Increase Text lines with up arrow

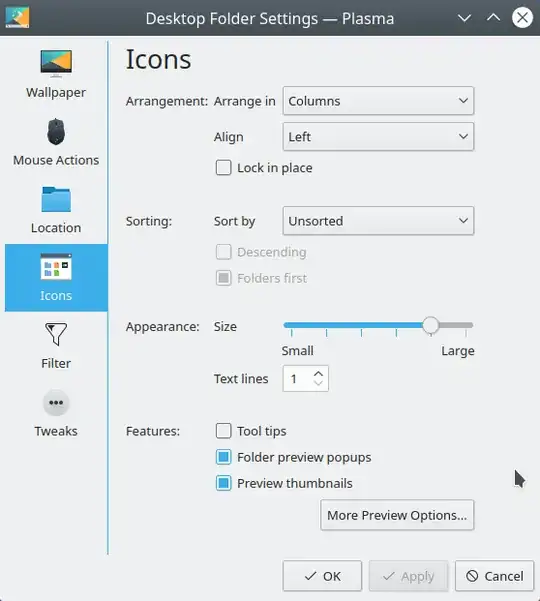318,373
